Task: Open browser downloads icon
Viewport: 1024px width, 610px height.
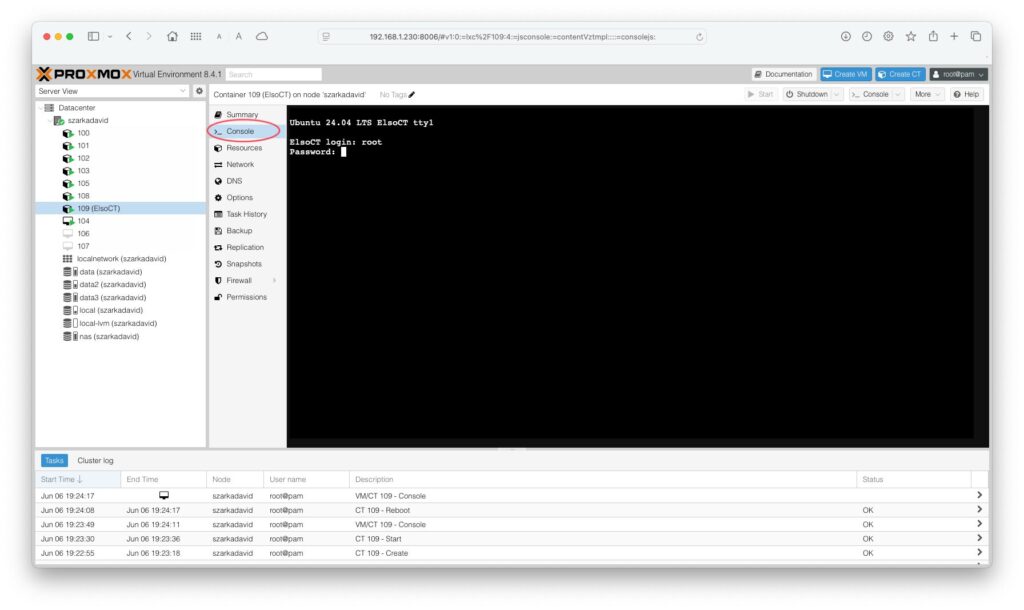Action: (846, 37)
